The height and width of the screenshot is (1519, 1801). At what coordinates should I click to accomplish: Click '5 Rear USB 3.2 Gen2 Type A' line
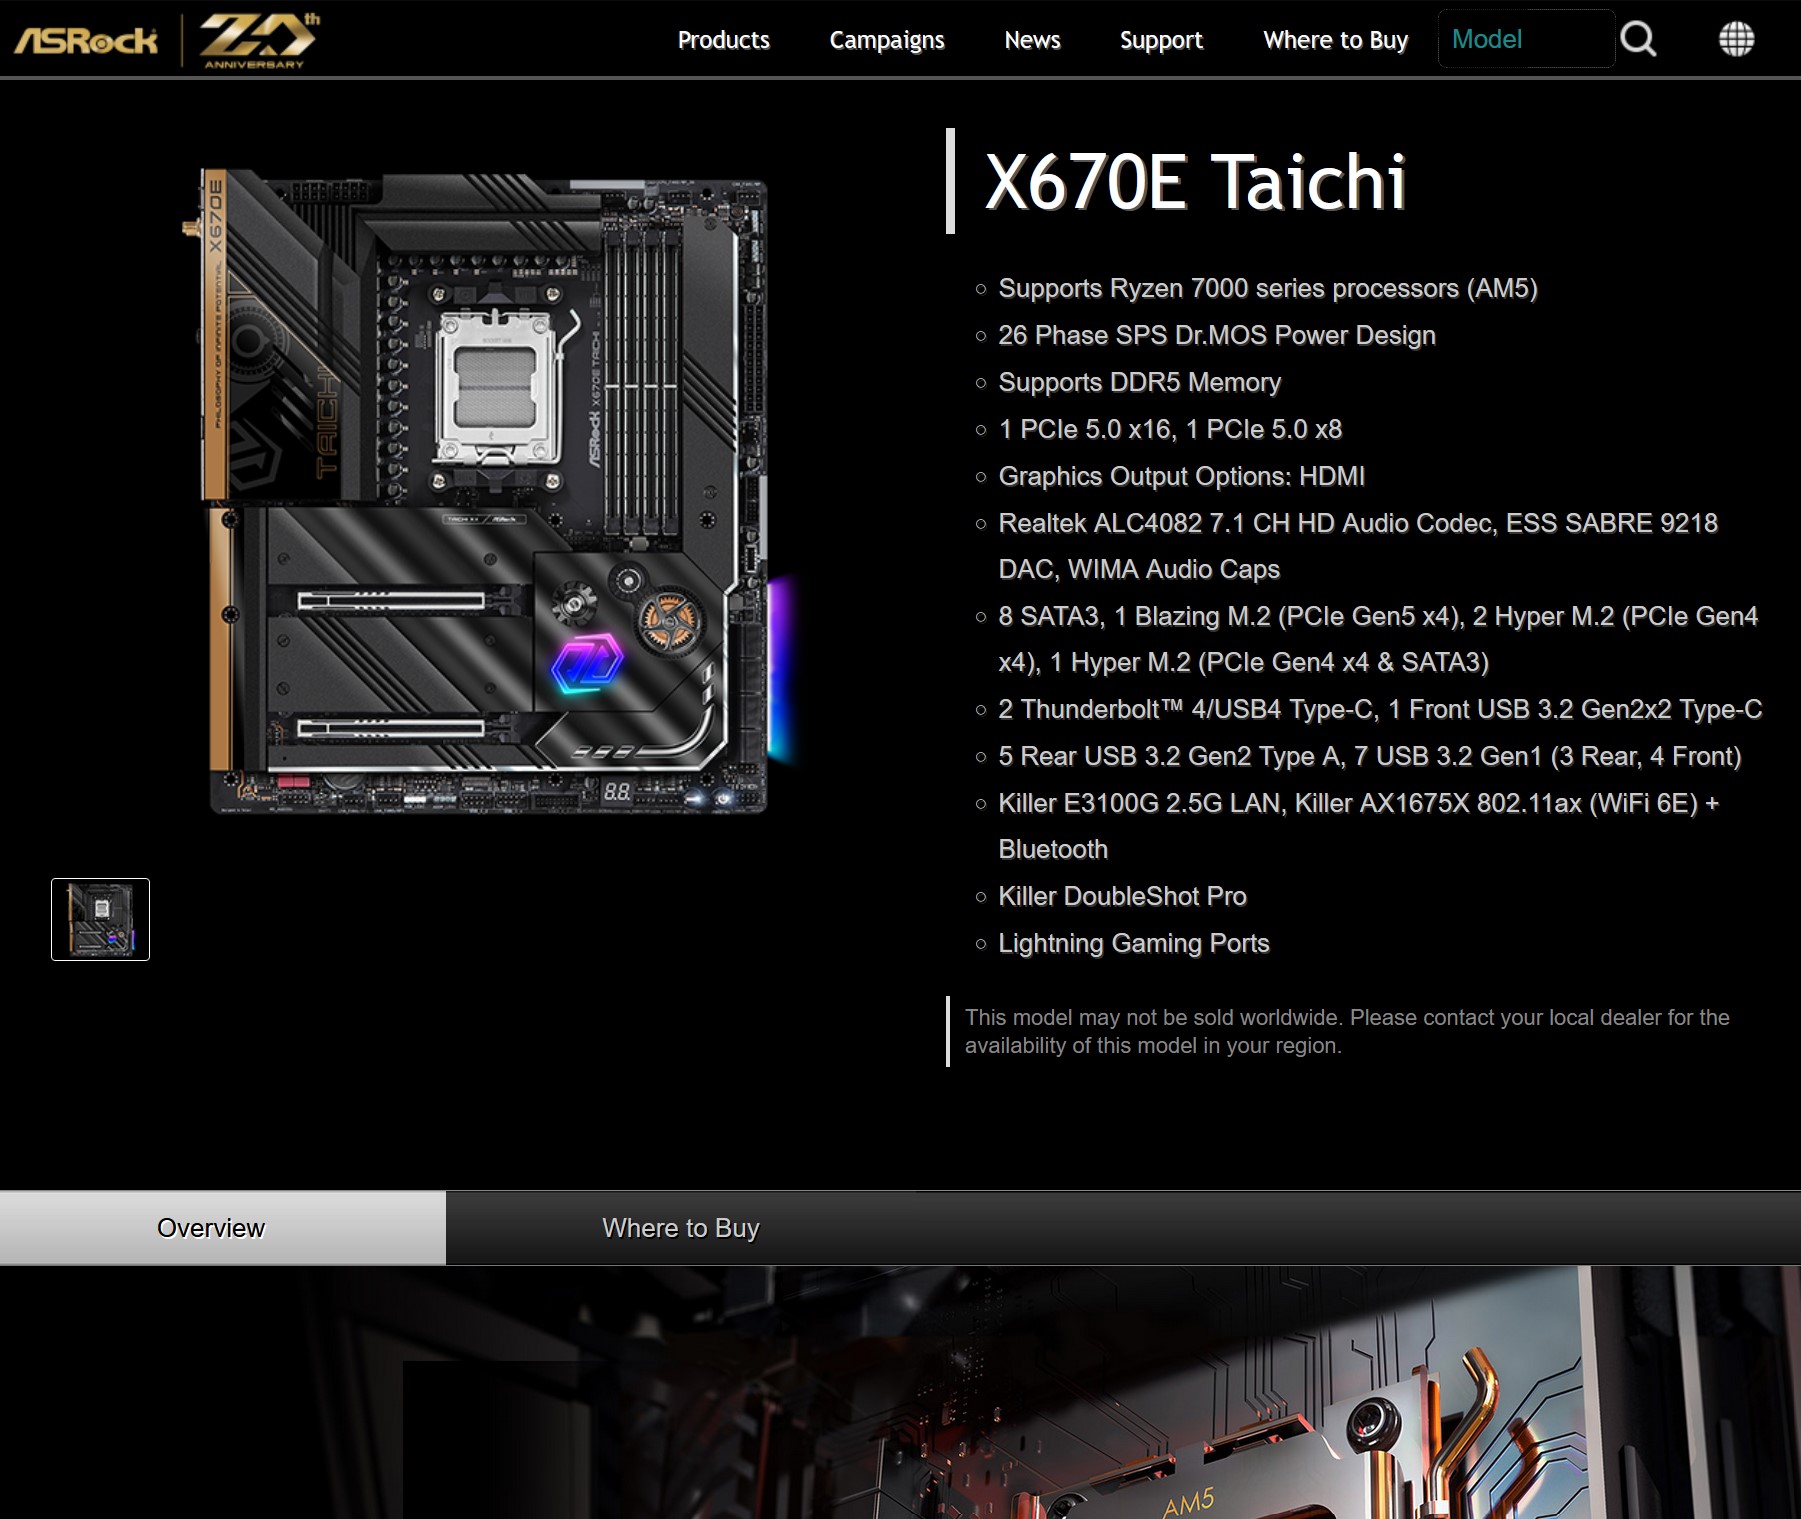click(1370, 756)
